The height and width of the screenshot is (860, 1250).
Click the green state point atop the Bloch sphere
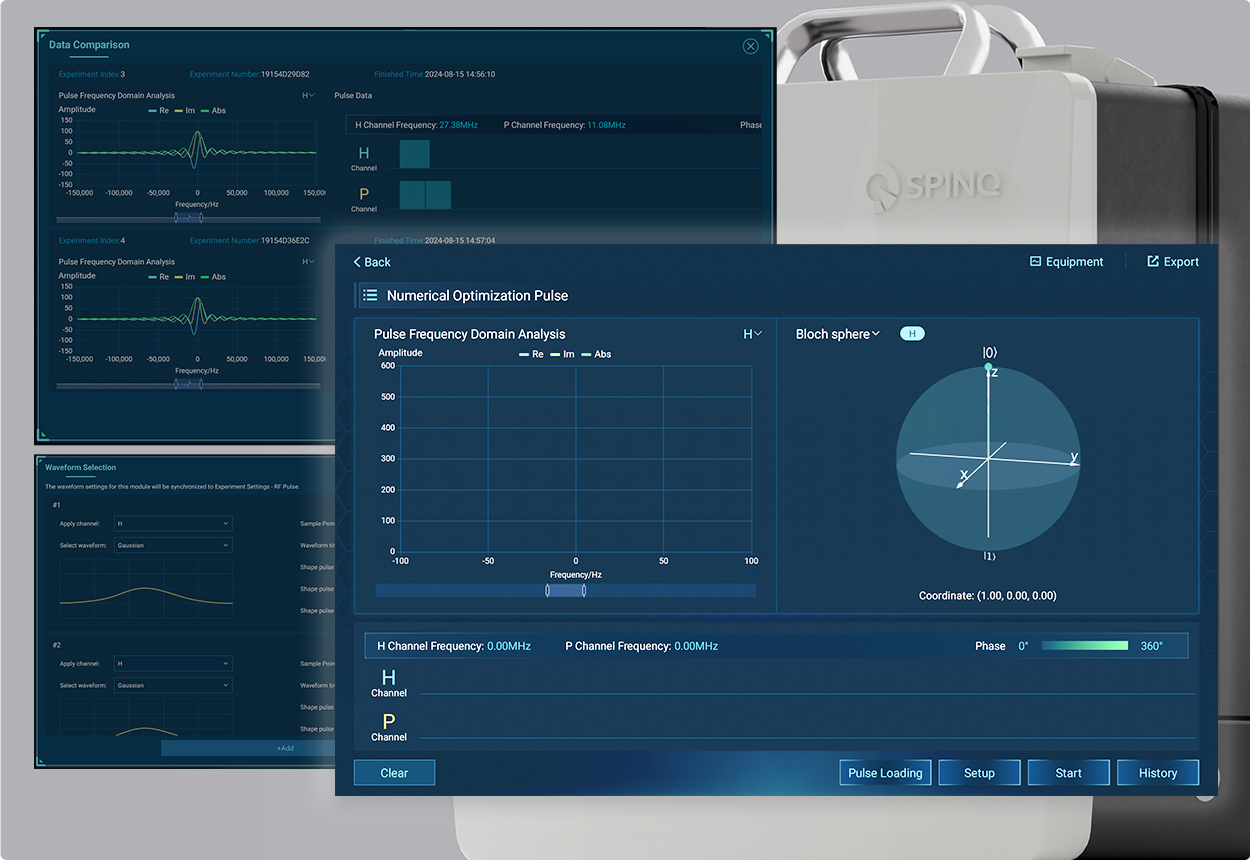[988, 368]
